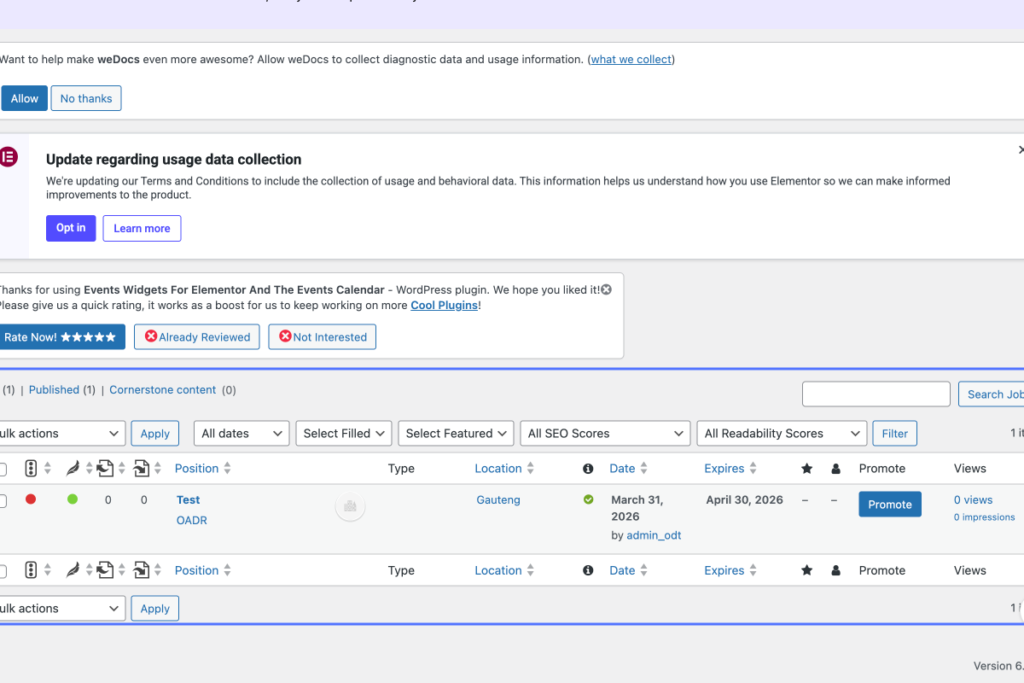
Task: Sort by outgoing links icon in header
Action: 104,468
